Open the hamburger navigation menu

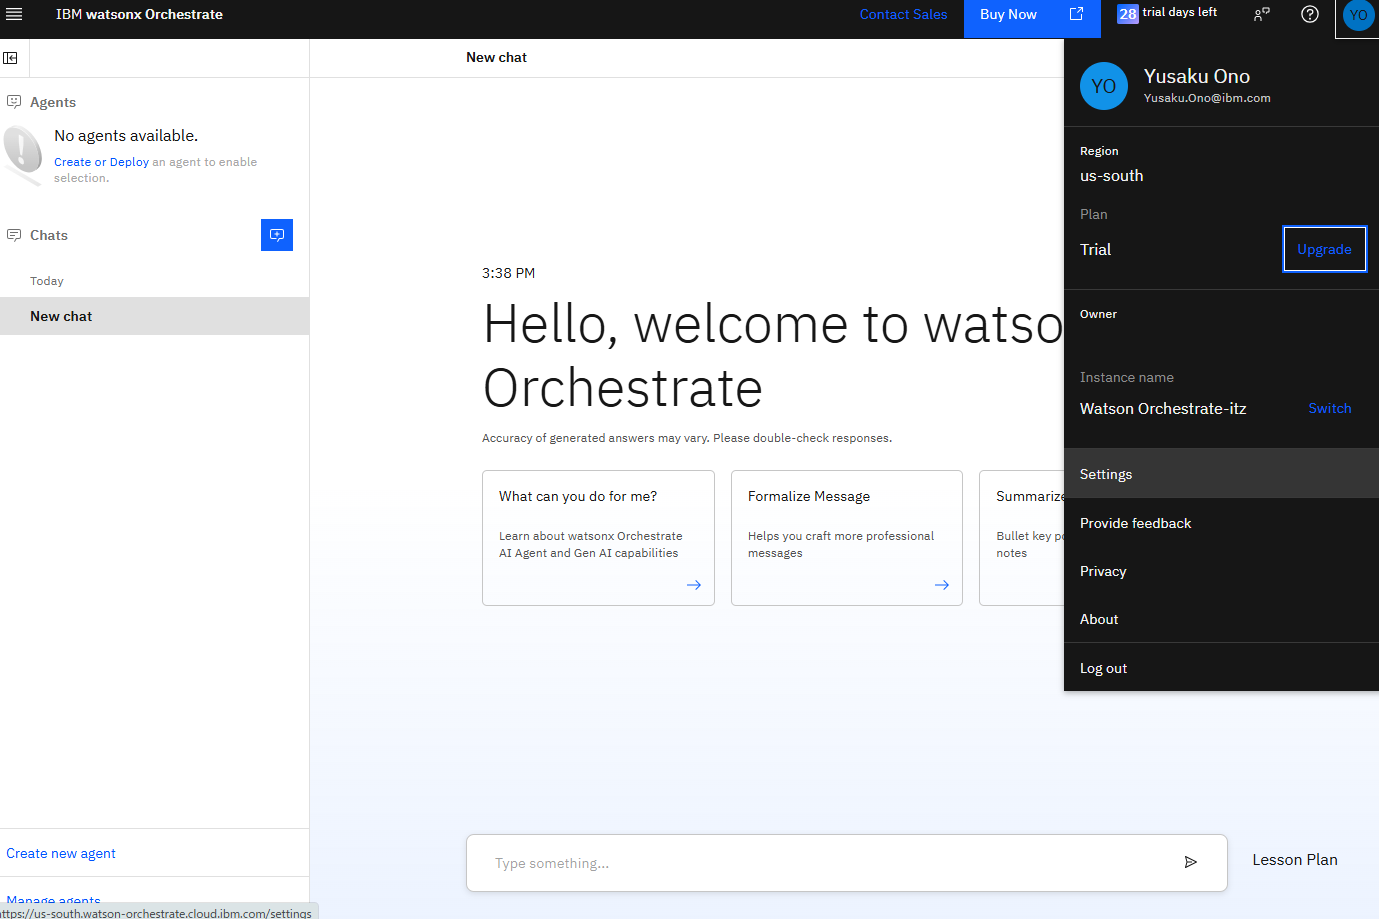pos(14,14)
